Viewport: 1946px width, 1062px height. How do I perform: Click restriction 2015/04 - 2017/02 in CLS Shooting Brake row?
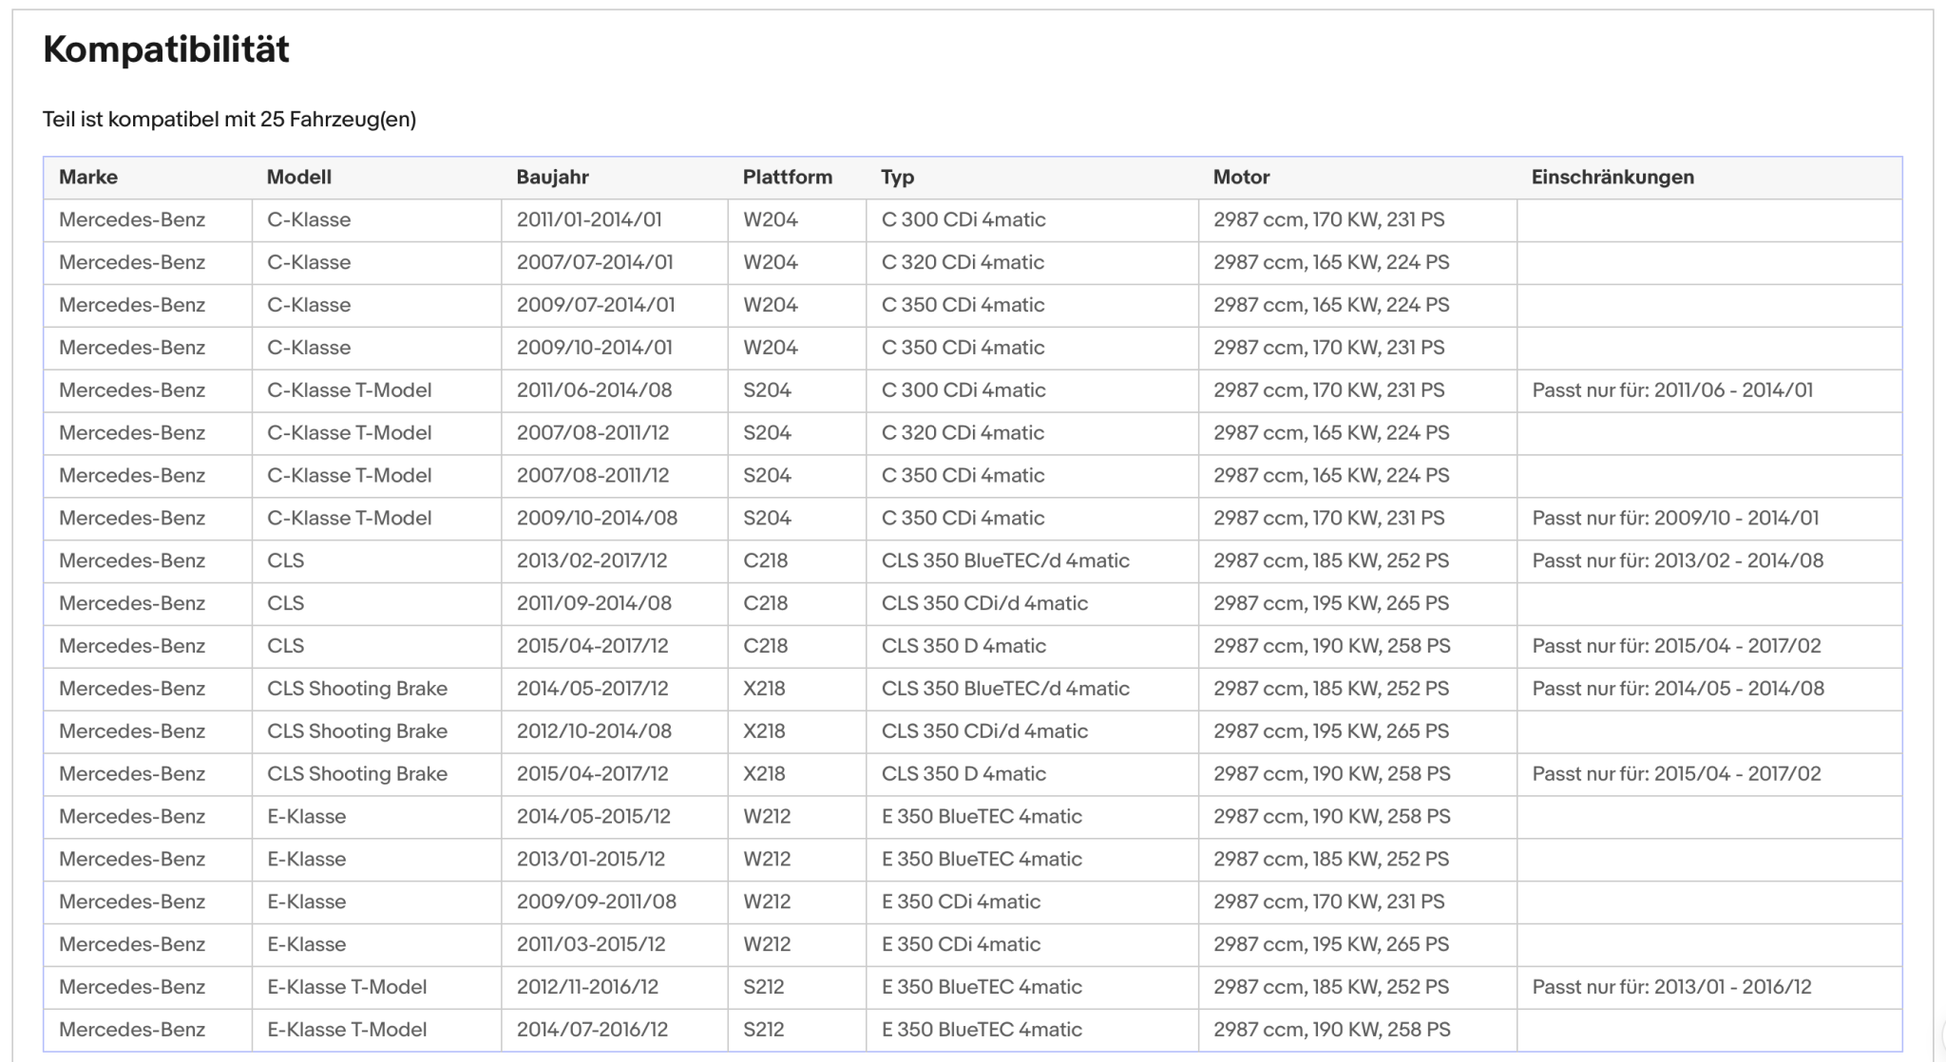tap(1676, 774)
